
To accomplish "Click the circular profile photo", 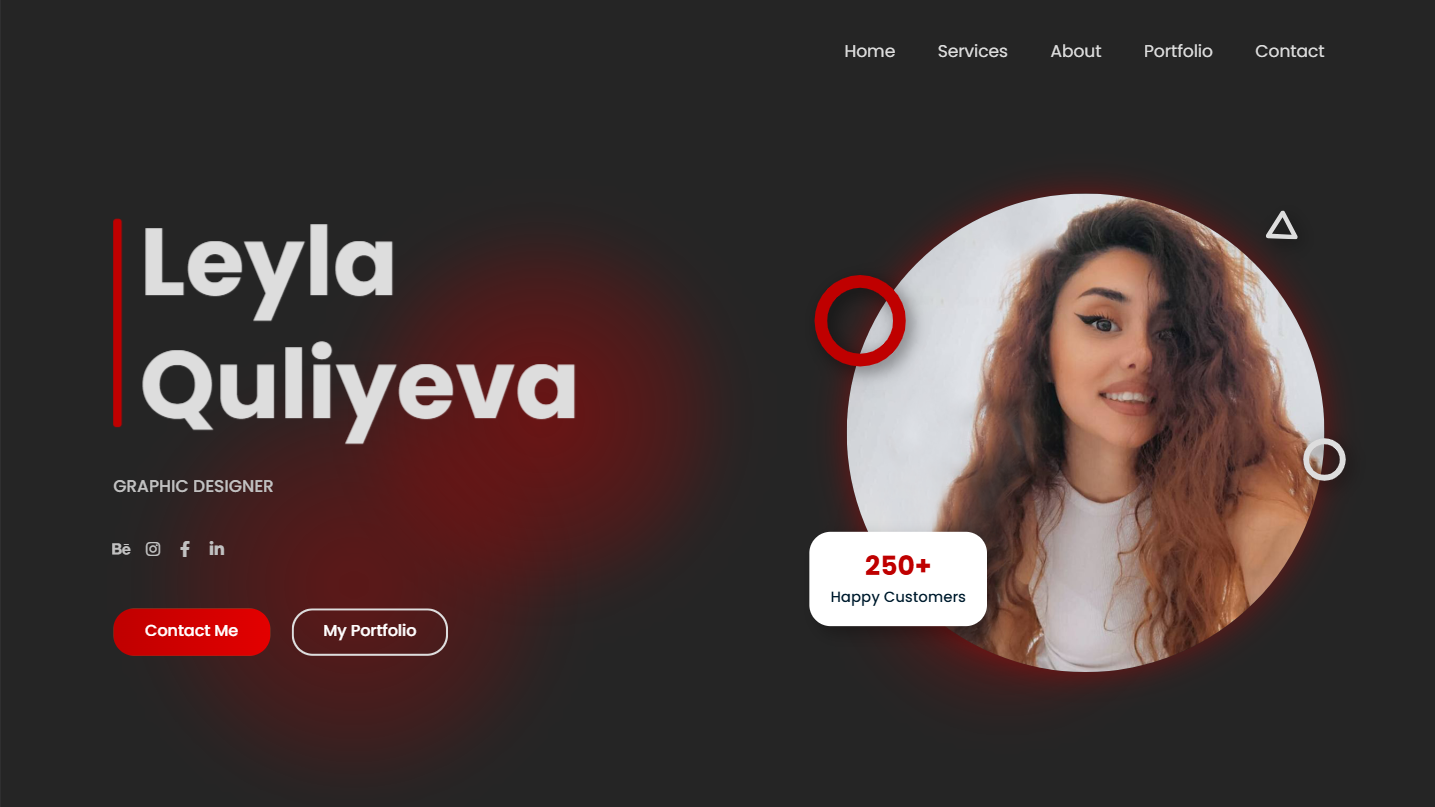I will point(1085,432).
